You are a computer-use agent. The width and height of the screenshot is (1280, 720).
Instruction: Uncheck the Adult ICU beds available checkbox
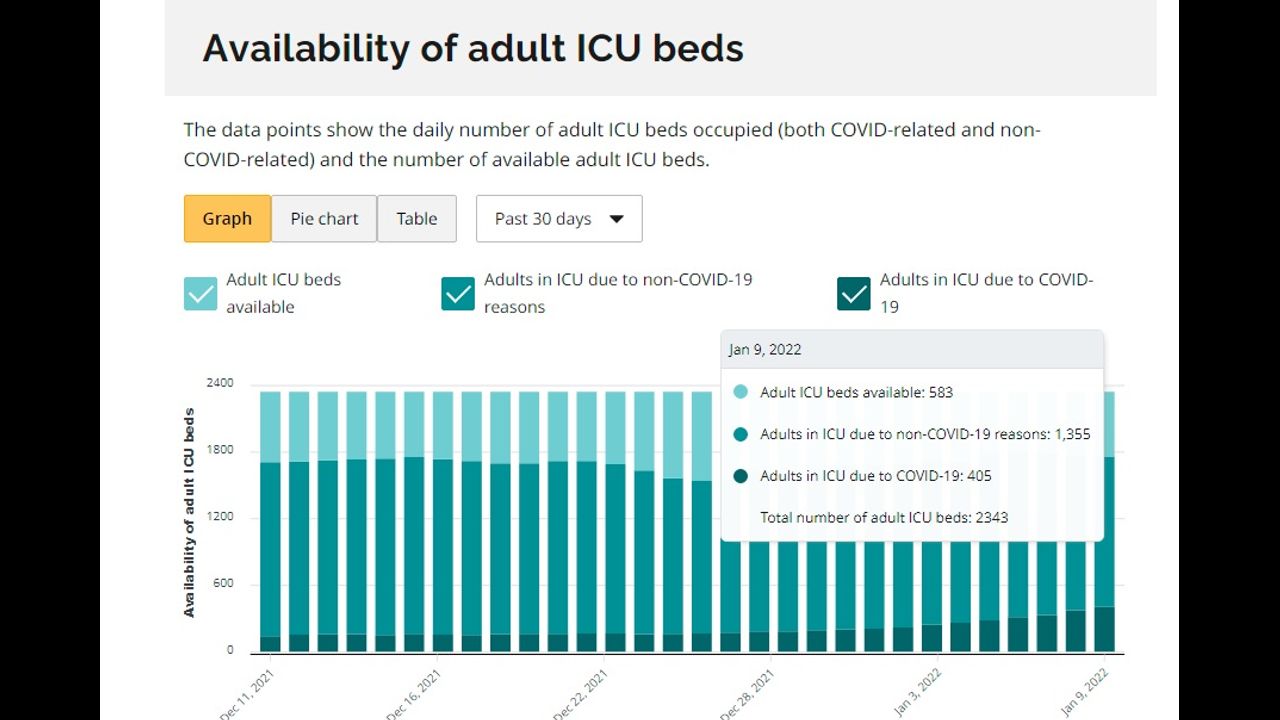point(200,293)
